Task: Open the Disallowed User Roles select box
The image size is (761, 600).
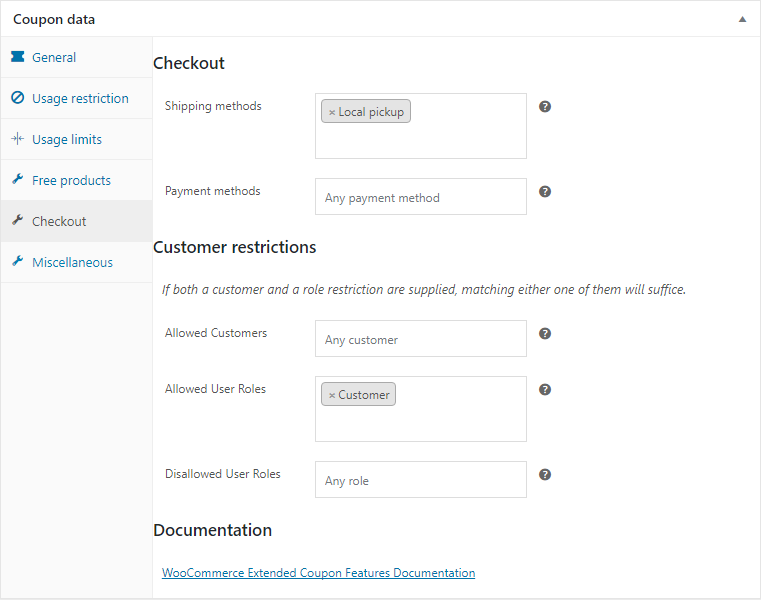Action: coord(420,480)
